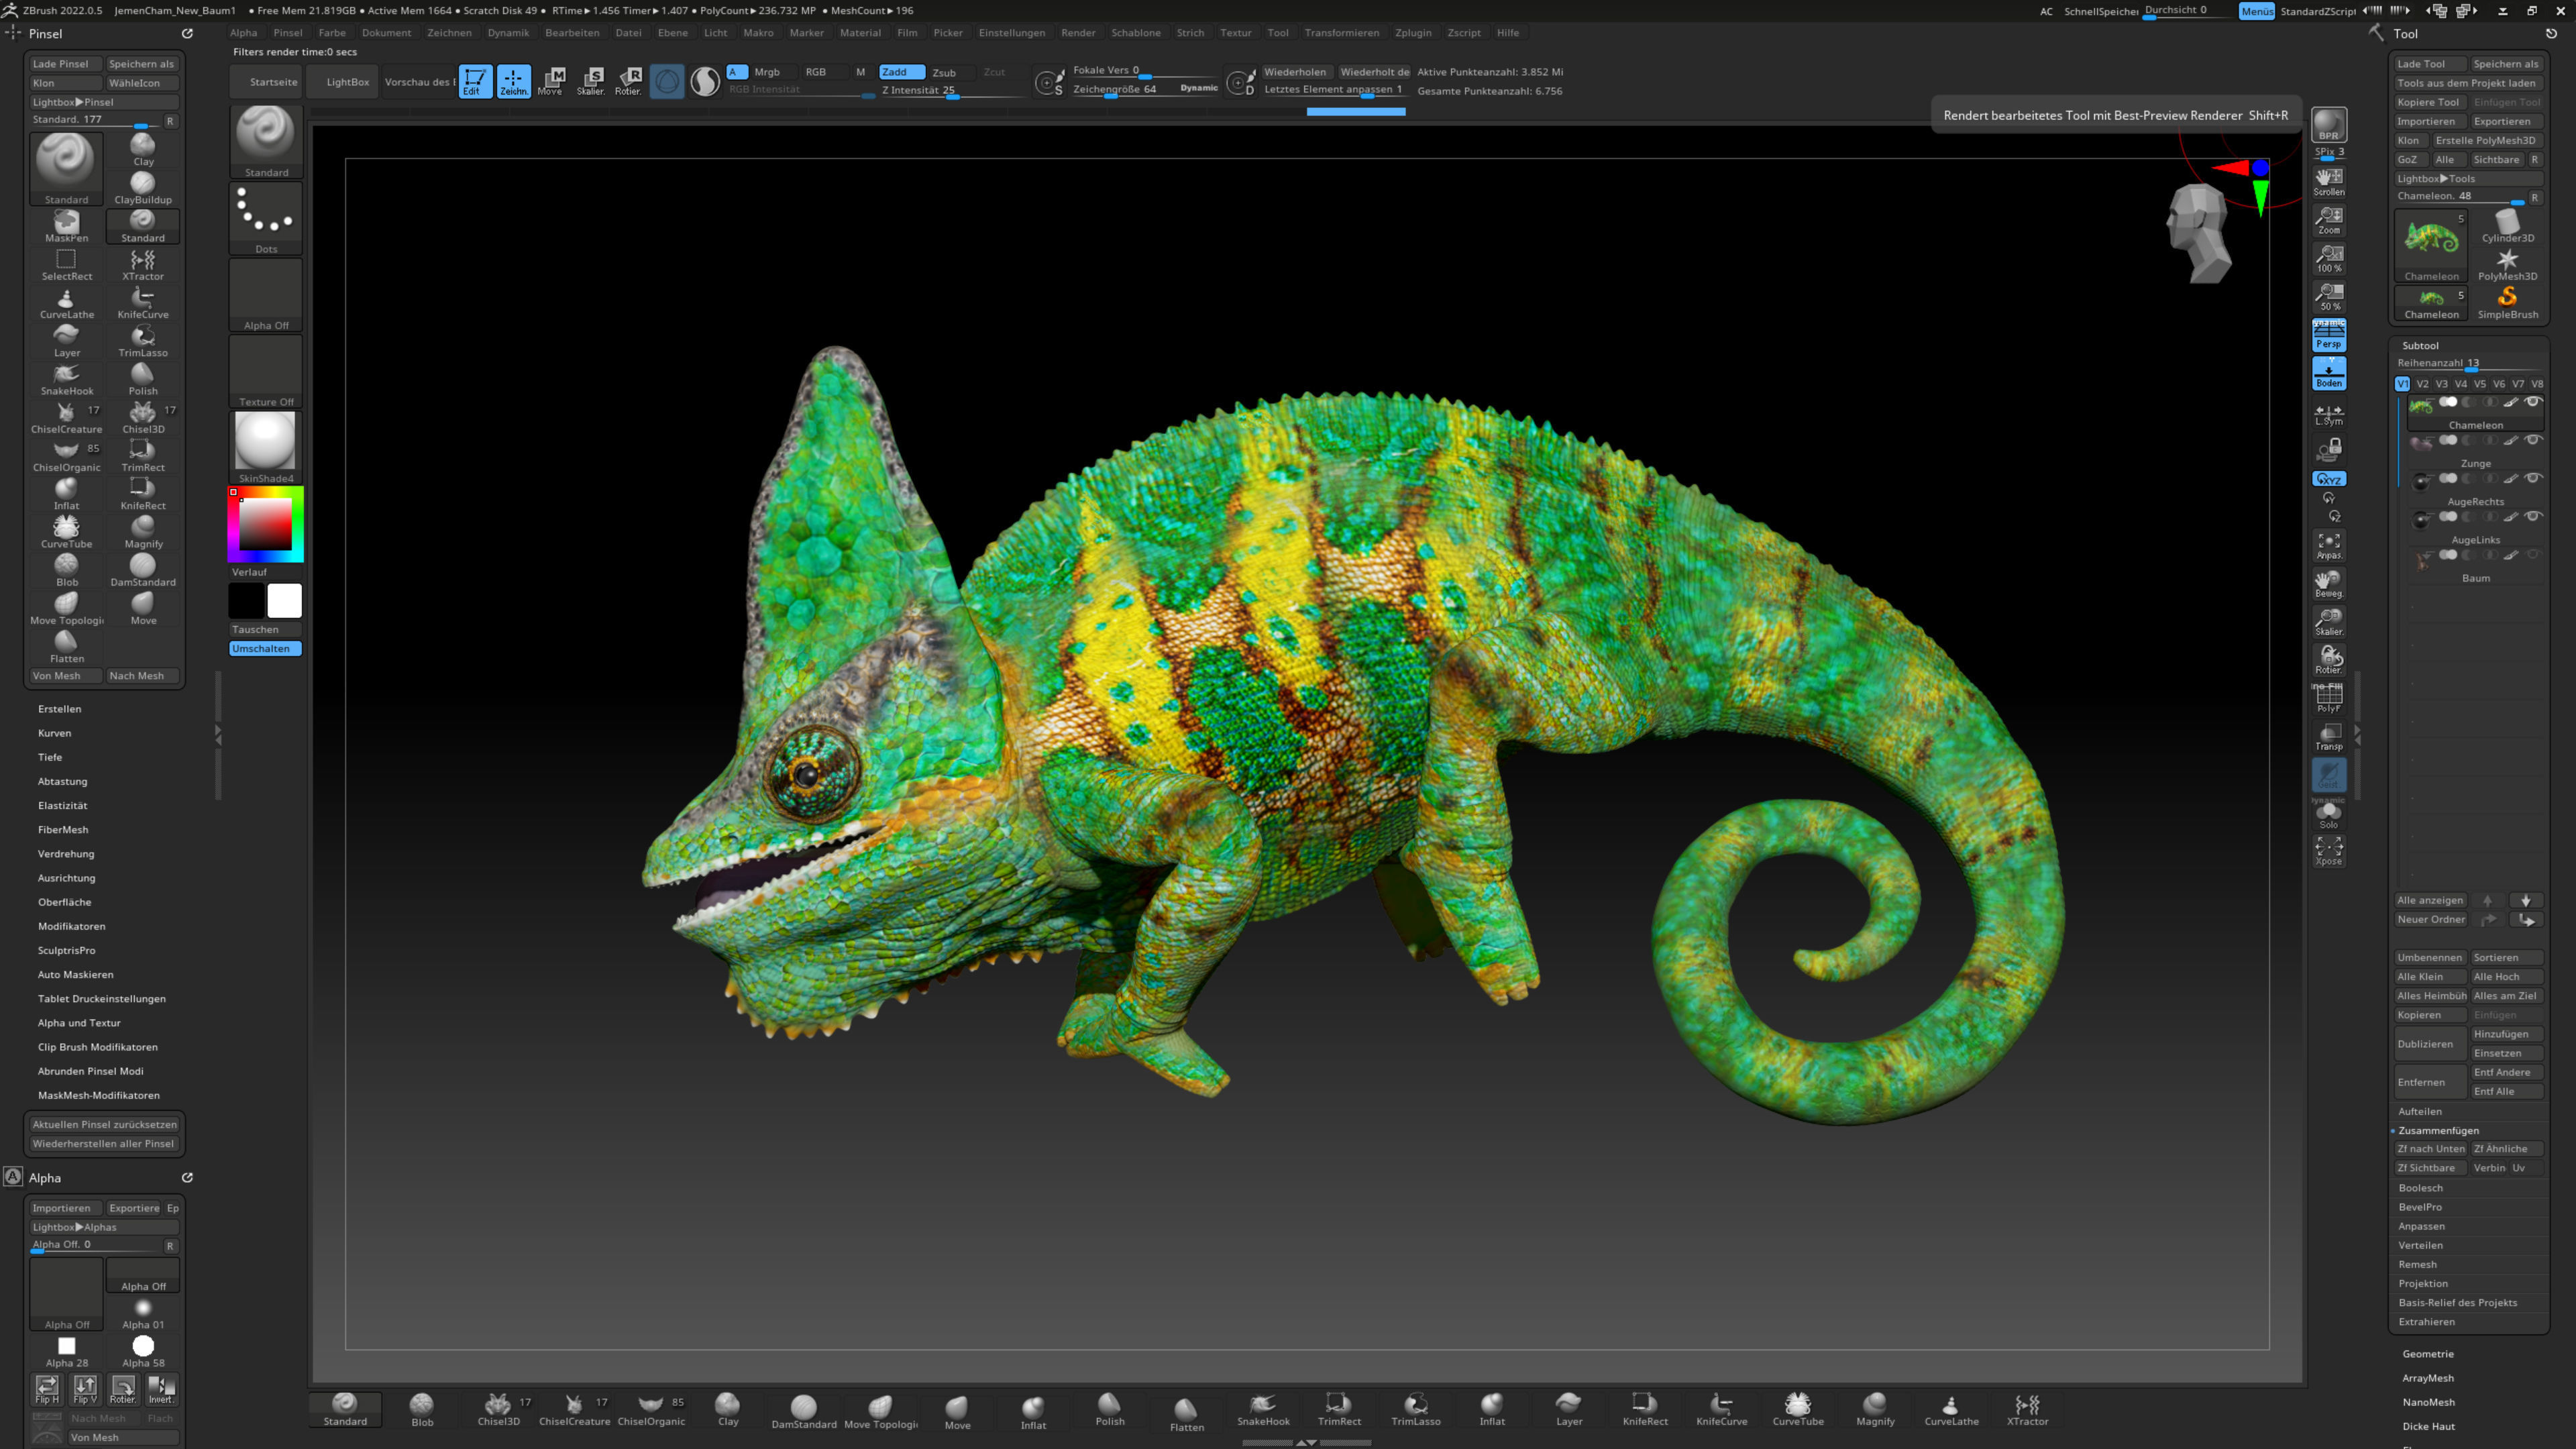Expand the Extrahieren subtool section

coord(2426,1322)
